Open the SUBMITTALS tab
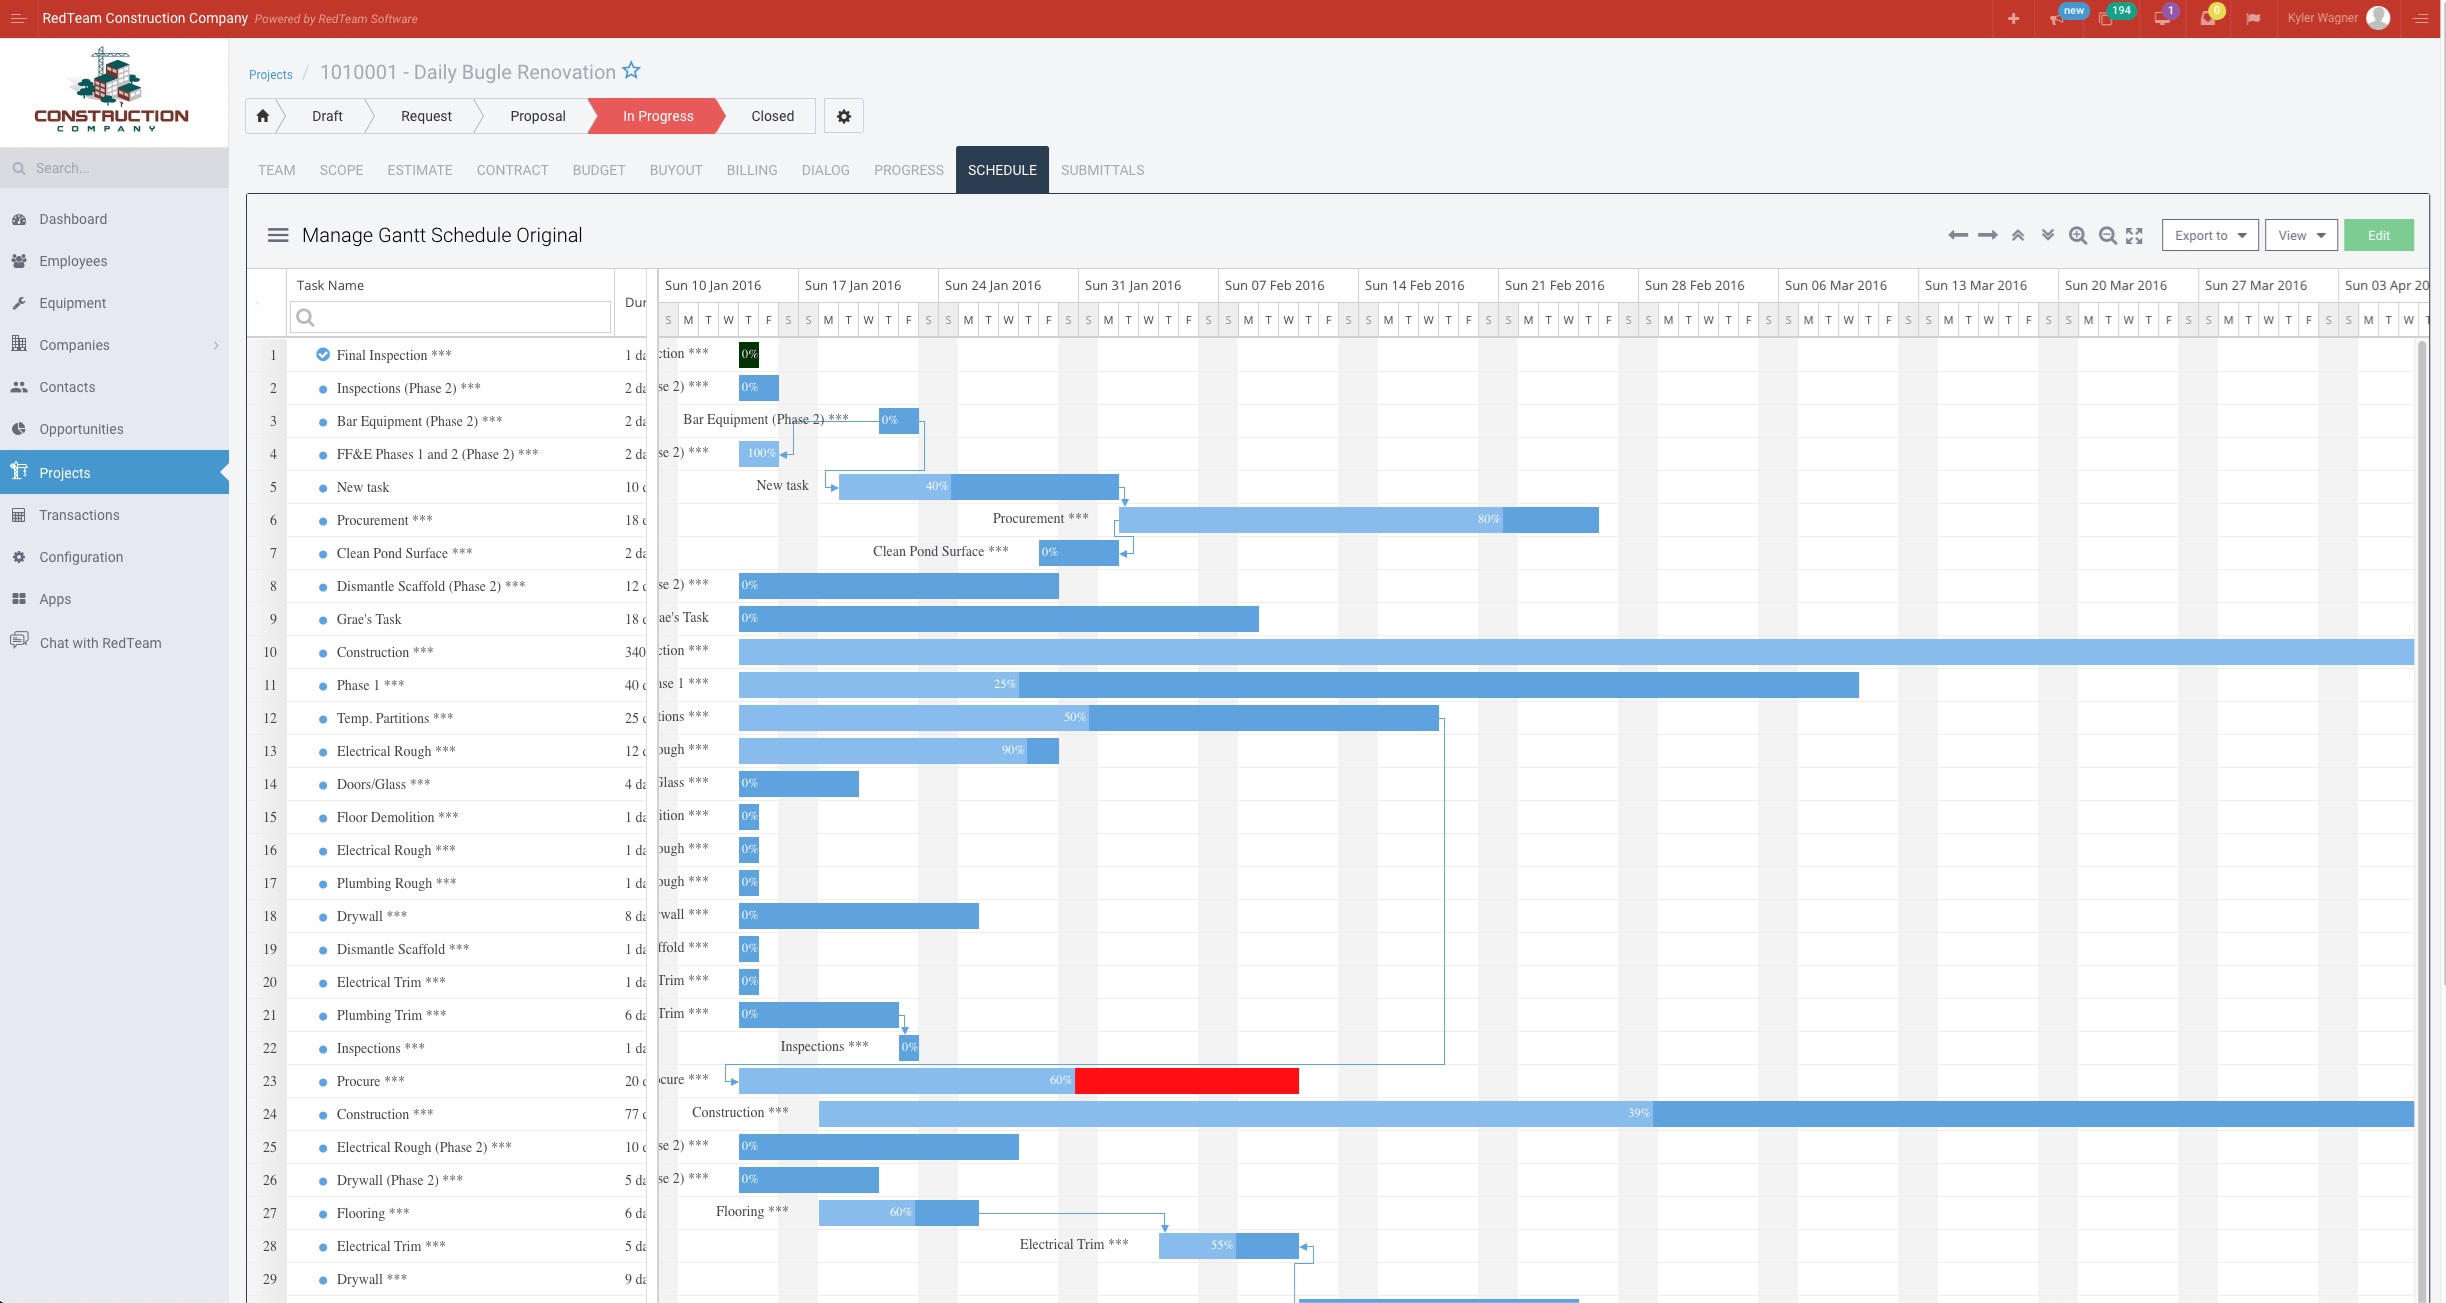The width and height of the screenshot is (2446, 1303). tap(1102, 170)
